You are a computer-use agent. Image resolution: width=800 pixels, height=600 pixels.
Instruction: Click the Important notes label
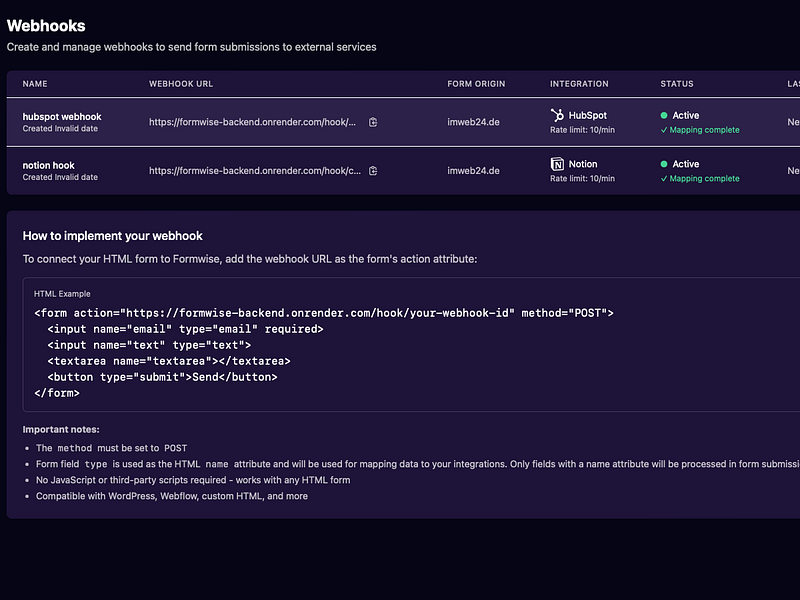click(61, 430)
